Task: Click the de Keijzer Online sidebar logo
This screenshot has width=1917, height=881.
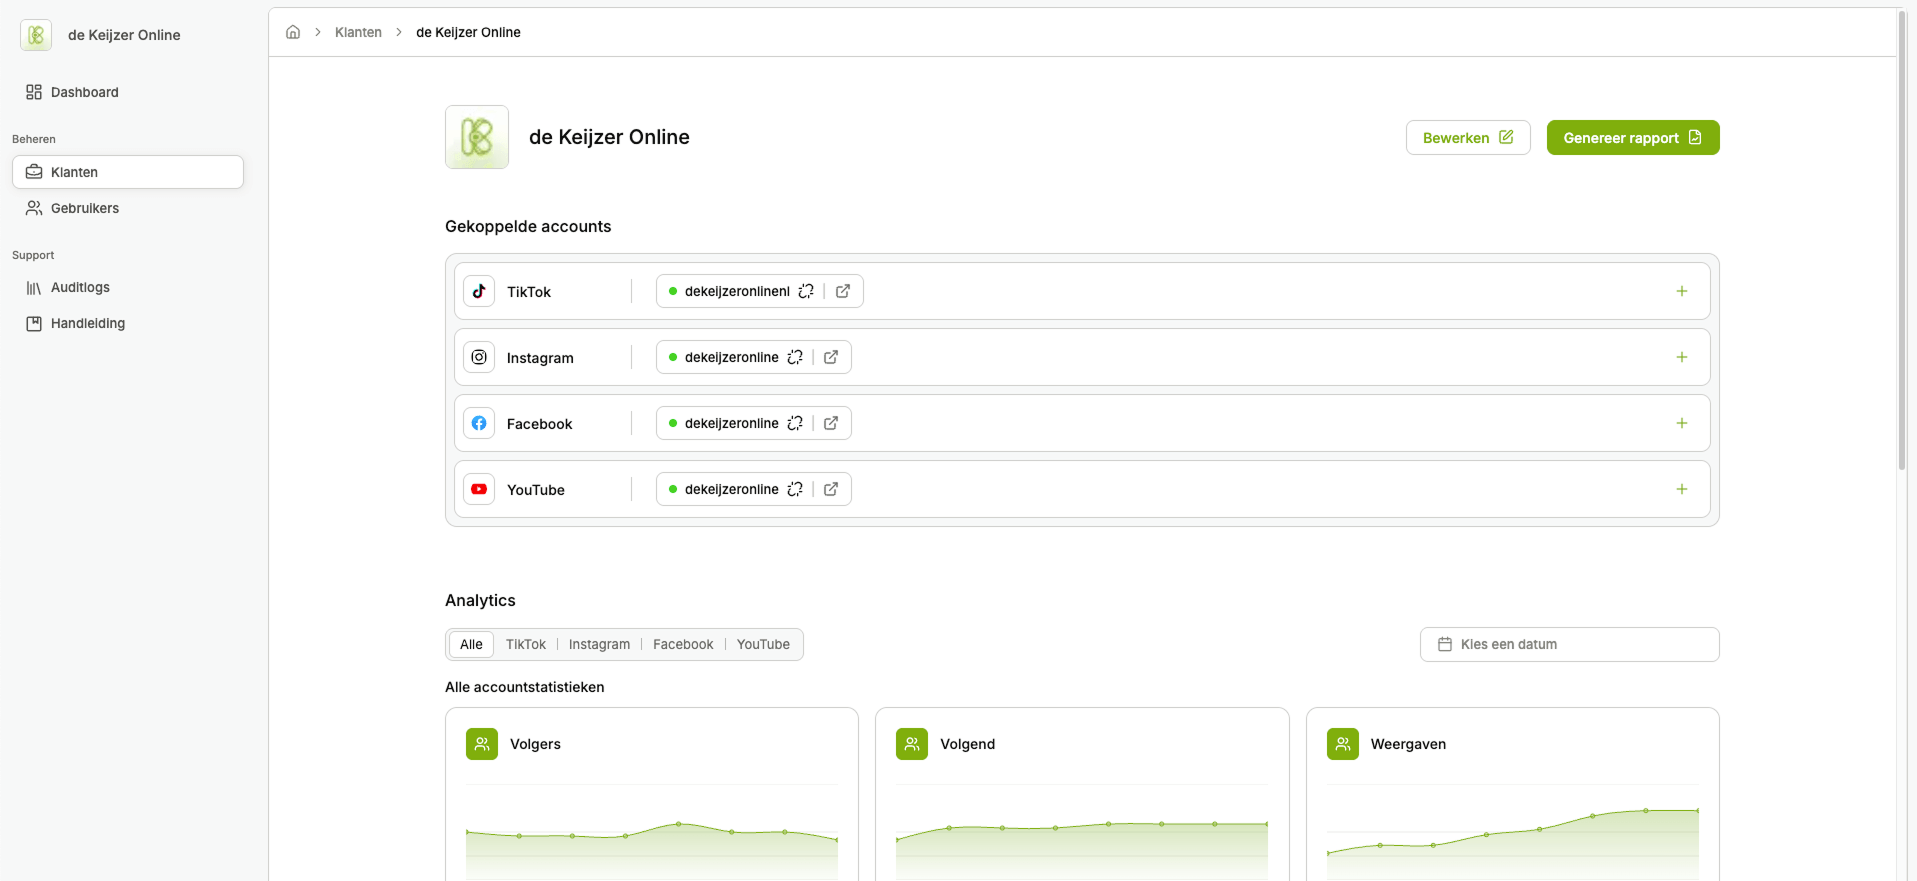Action: (36, 35)
